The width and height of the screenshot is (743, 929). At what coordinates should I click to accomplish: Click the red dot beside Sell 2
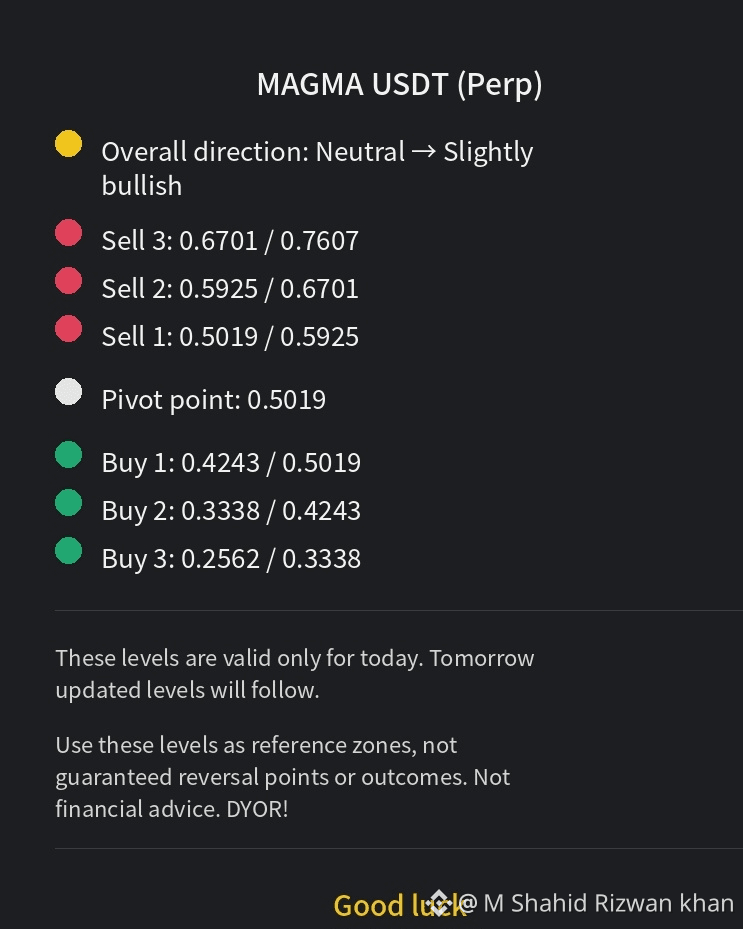68,280
